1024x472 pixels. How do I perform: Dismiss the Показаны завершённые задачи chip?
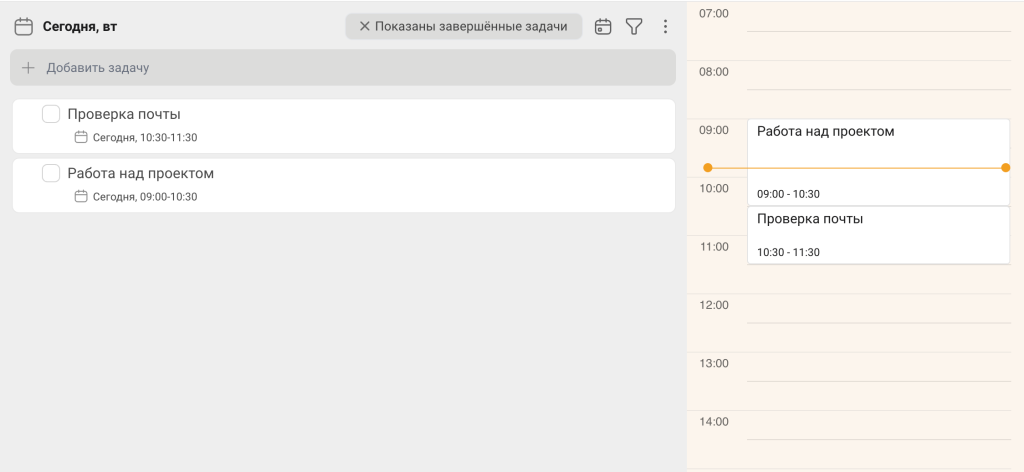coord(364,27)
